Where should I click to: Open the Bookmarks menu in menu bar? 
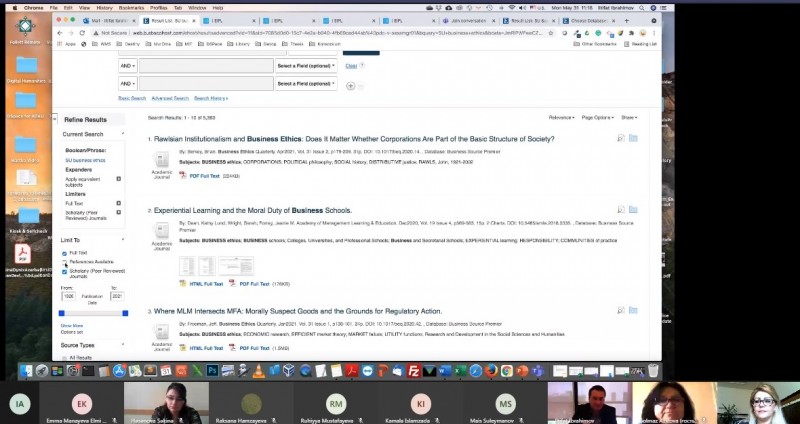[131, 8]
